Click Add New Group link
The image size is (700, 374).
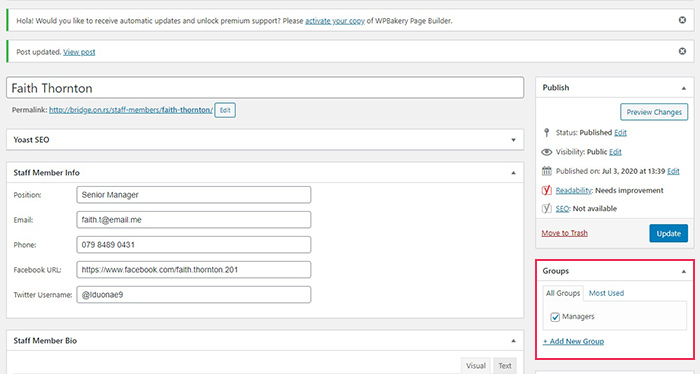tap(573, 341)
